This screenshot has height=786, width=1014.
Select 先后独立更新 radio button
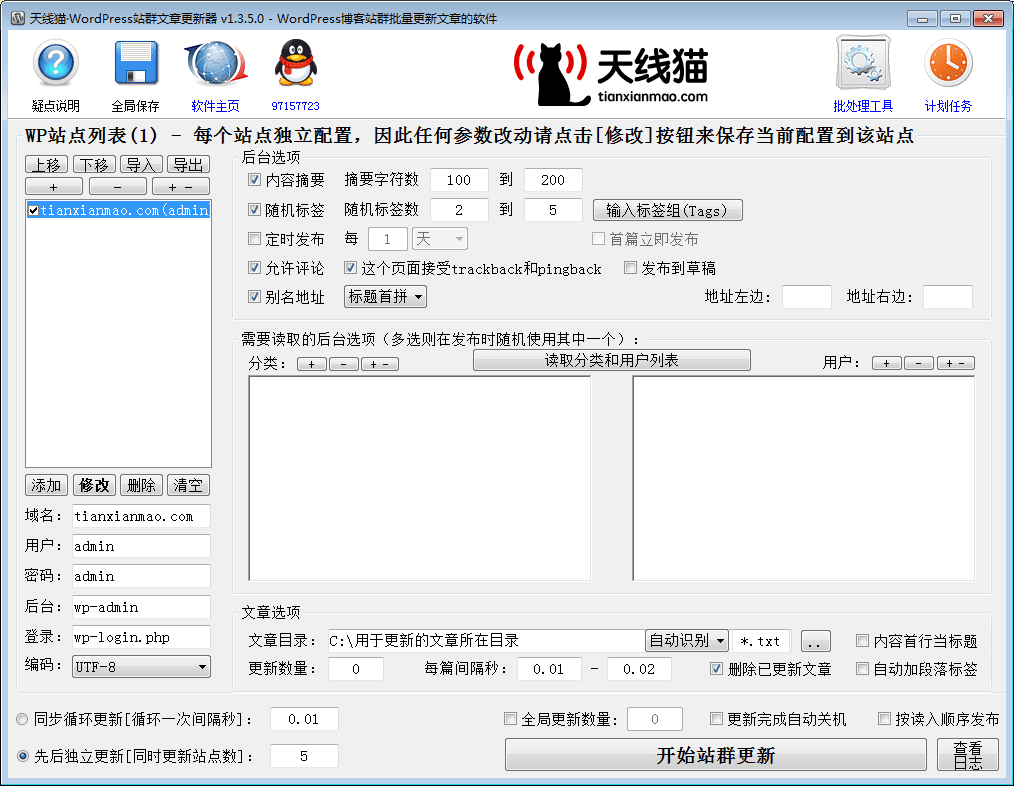23,756
